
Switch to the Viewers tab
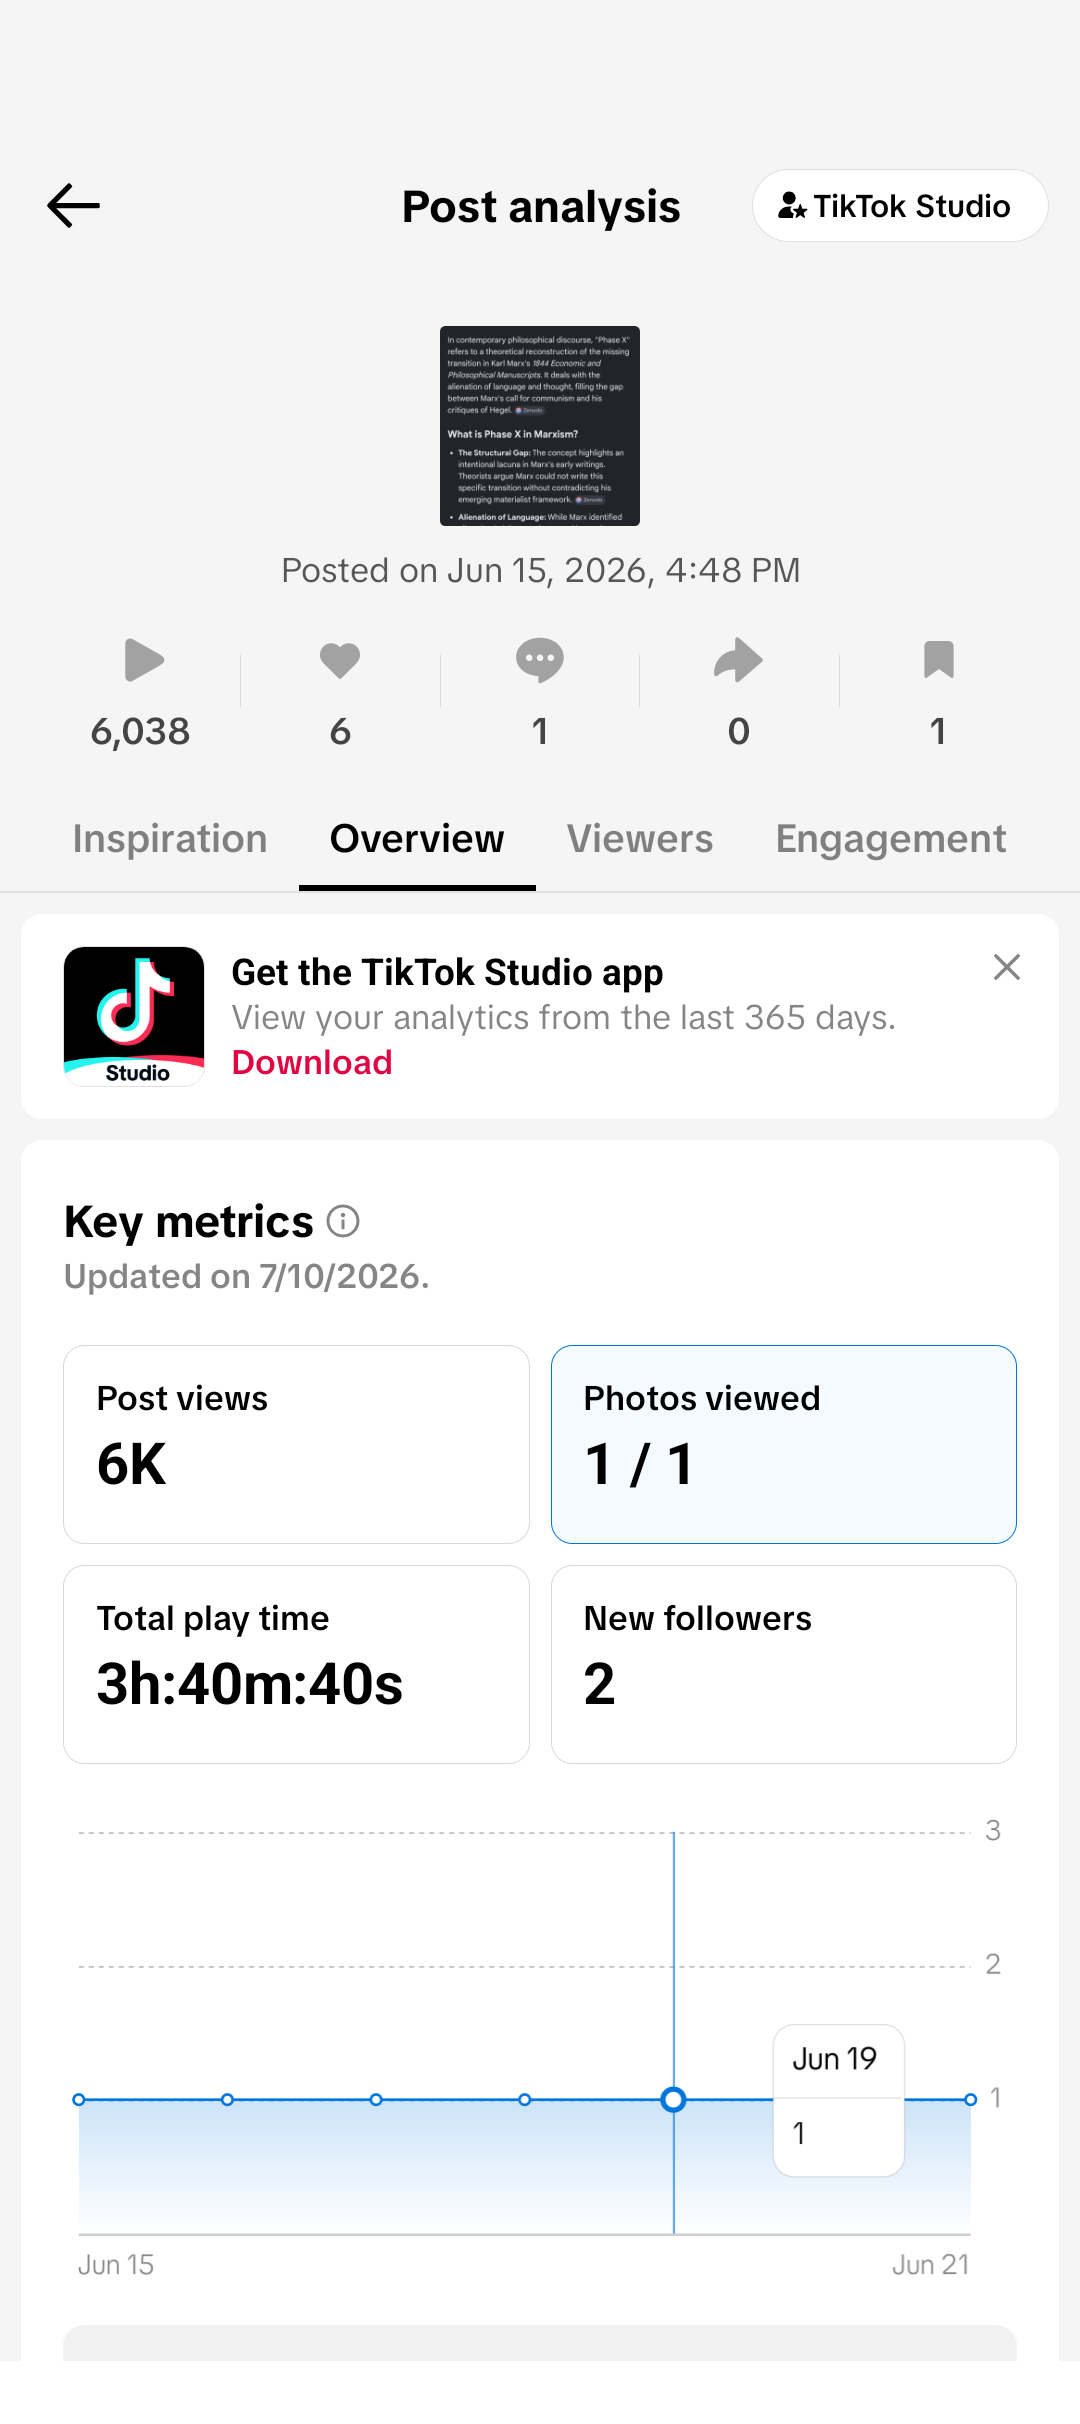pyautogui.click(x=640, y=839)
